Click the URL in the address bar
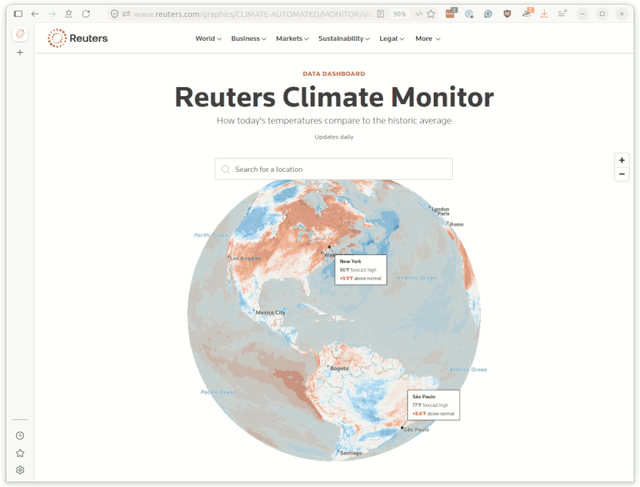This screenshot has height=487, width=640. pyautogui.click(x=253, y=14)
